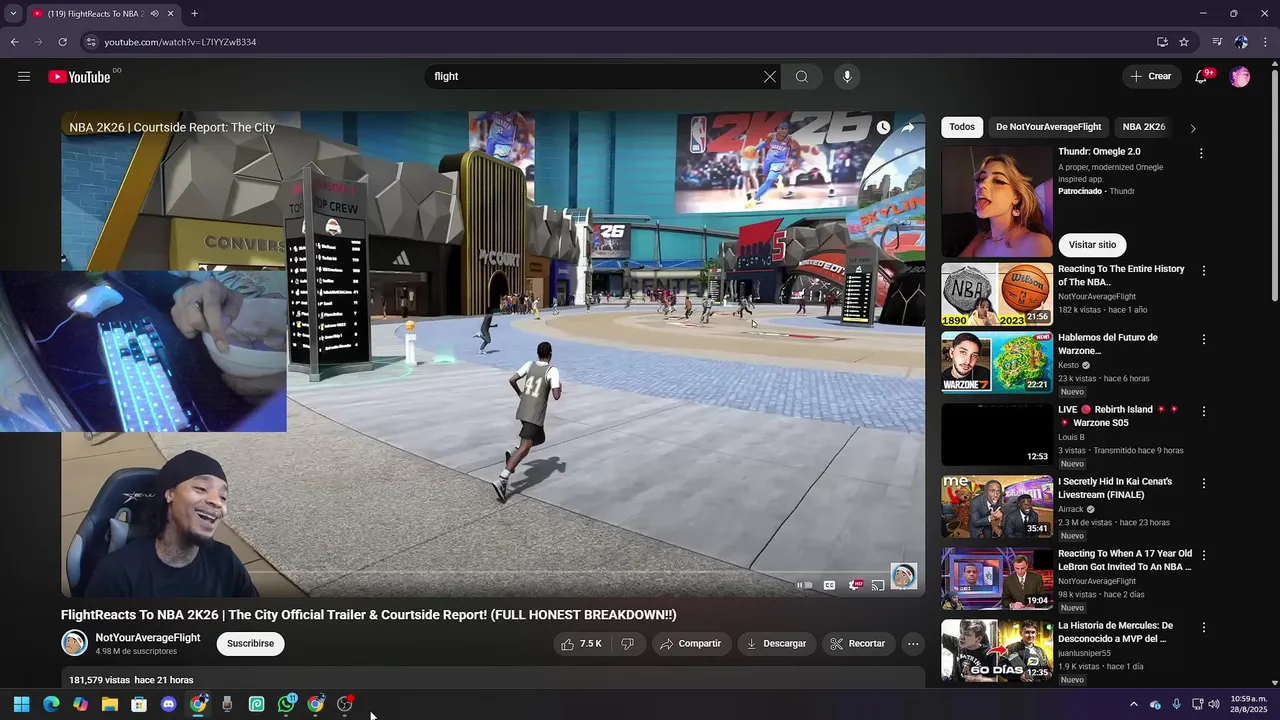Share video using arrow icon on player

[x=908, y=128]
